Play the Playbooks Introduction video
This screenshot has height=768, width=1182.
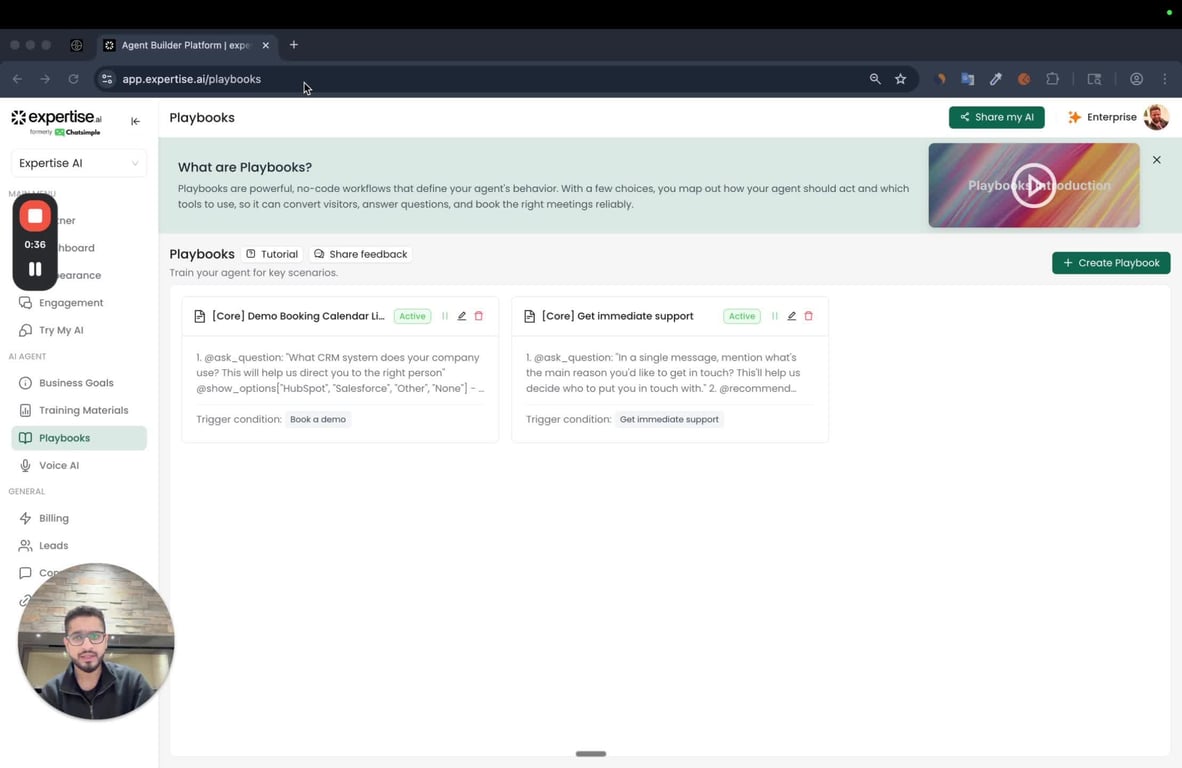click(x=1033, y=185)
